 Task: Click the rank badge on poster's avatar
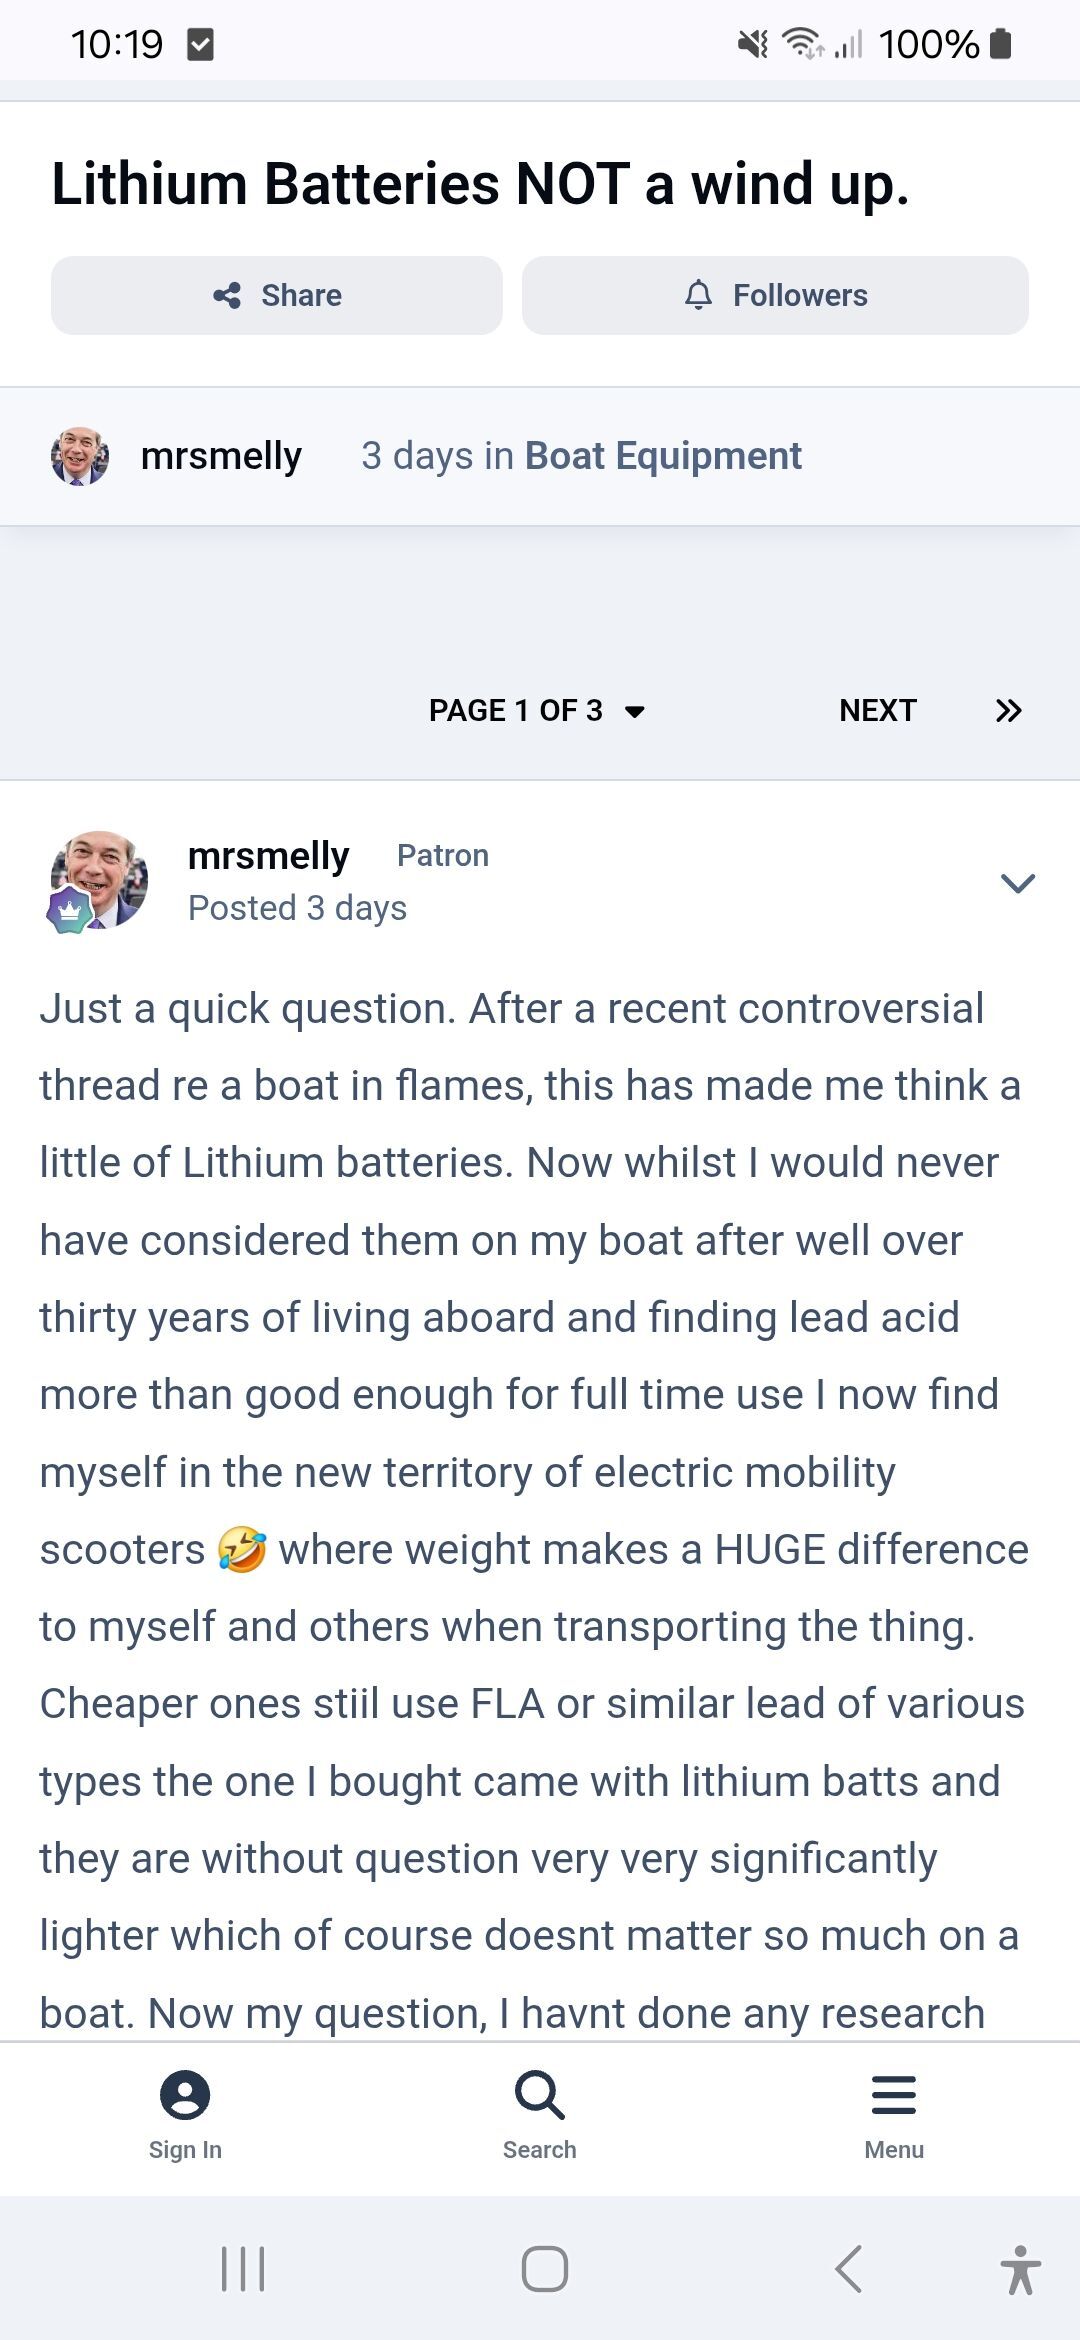point(70,910)
